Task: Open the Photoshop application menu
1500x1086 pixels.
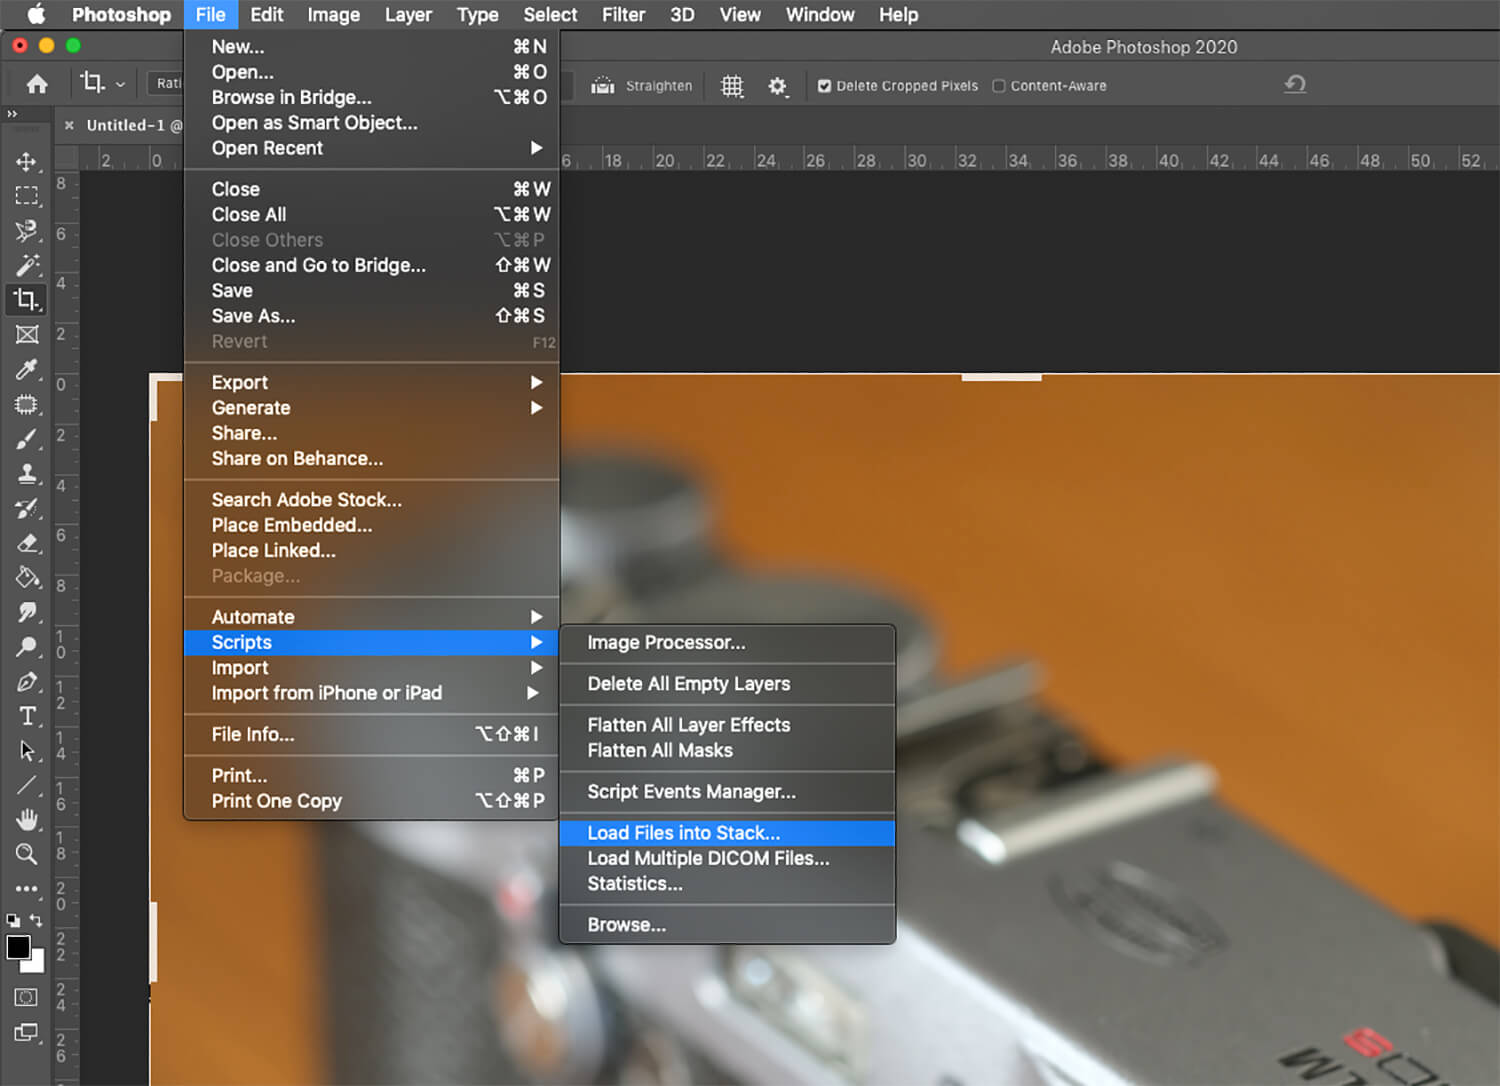Action: 121,15
